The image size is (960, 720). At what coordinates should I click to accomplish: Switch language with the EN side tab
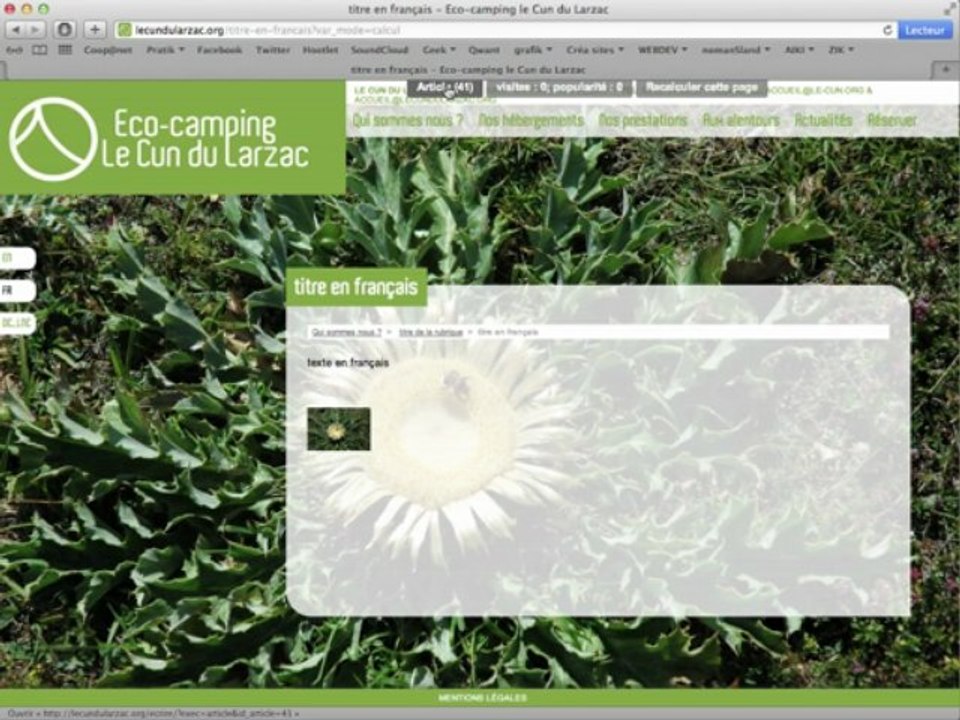17,258
